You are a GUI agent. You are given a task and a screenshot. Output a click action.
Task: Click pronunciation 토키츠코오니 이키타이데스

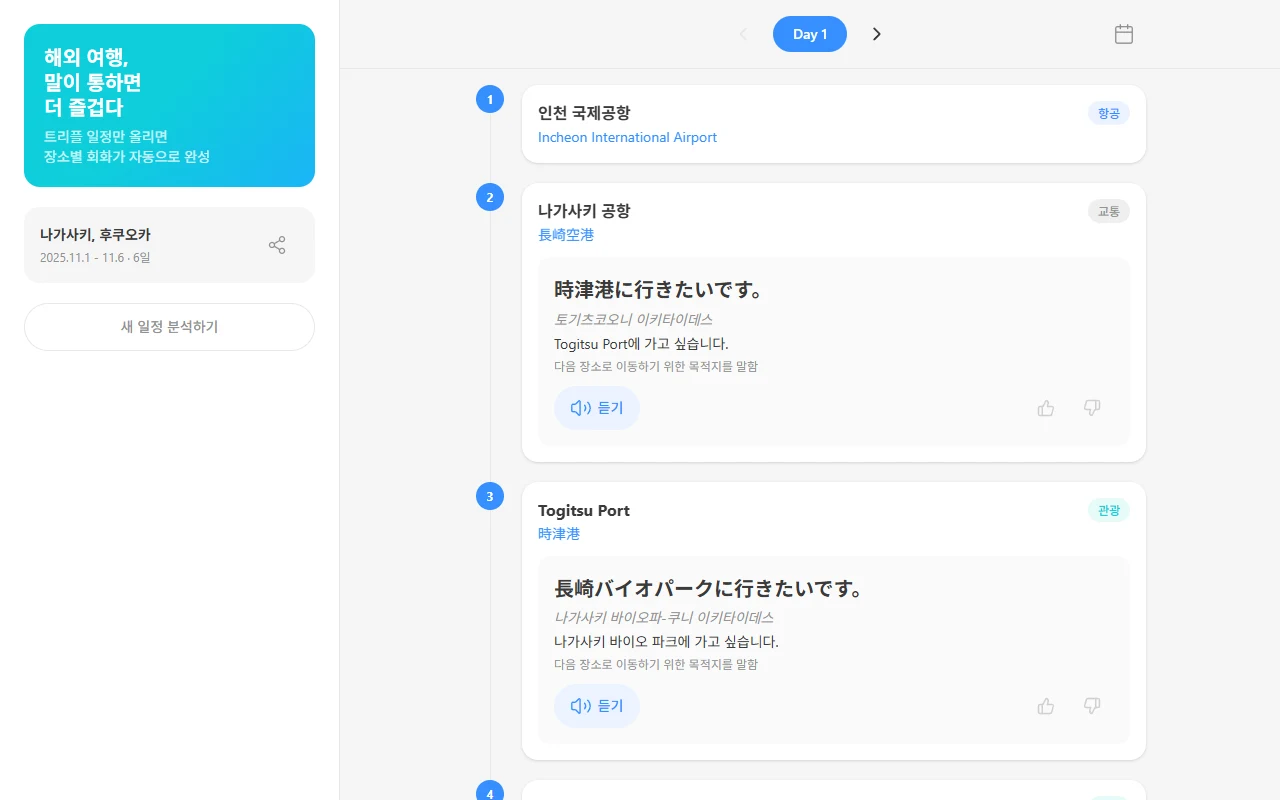tap(633, 319)
